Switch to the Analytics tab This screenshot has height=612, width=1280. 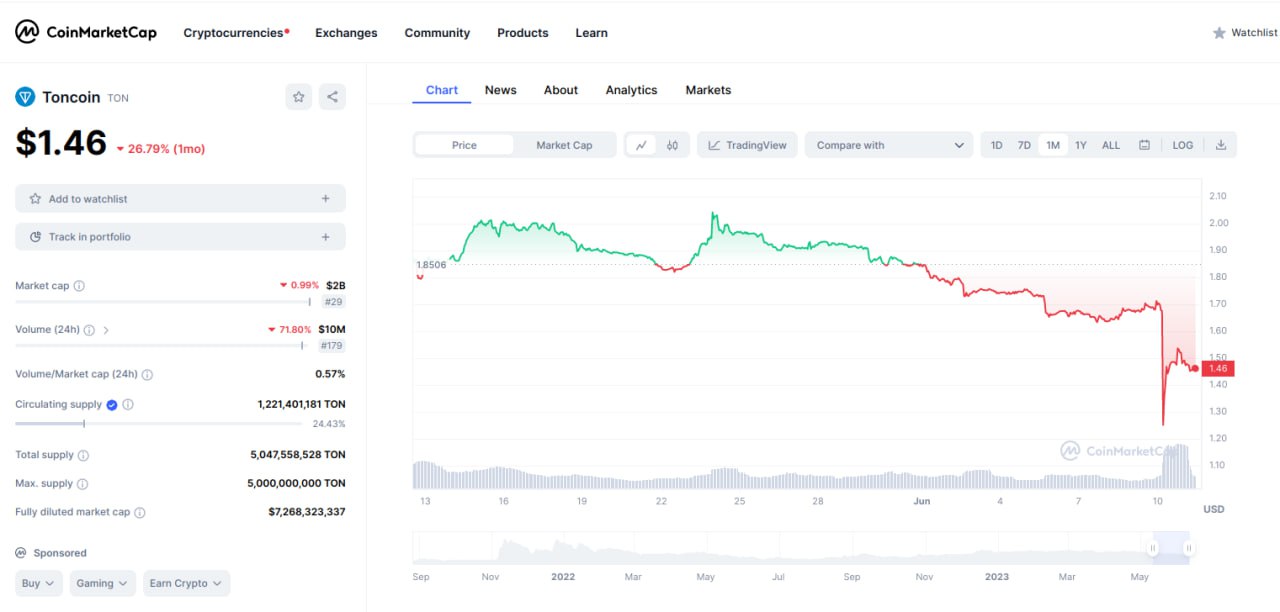(631, 90)
